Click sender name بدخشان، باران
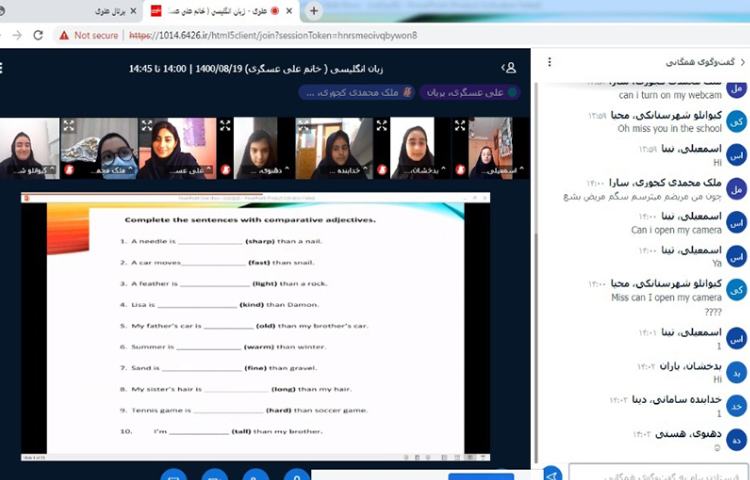The width and height of the screenshot is (750, 480). tap(690, 366)
